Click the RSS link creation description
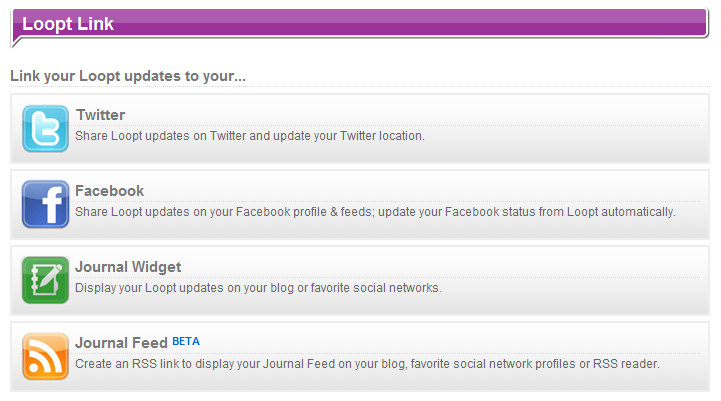 pyautogui.click(x=367, y=364)
